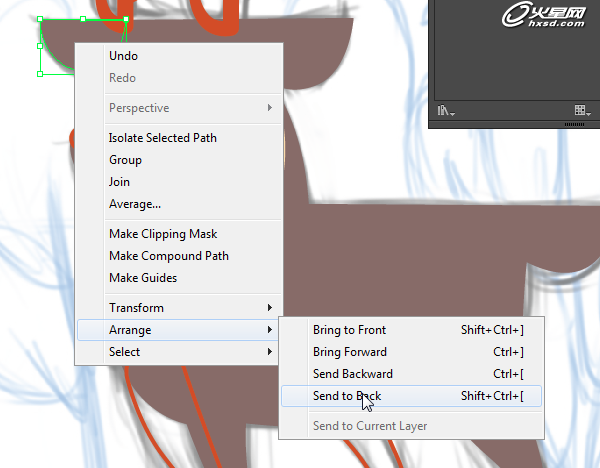This screenshot has width=600, height=468.
Task: Open the Arrange submenu
Action: pos(178,330)
